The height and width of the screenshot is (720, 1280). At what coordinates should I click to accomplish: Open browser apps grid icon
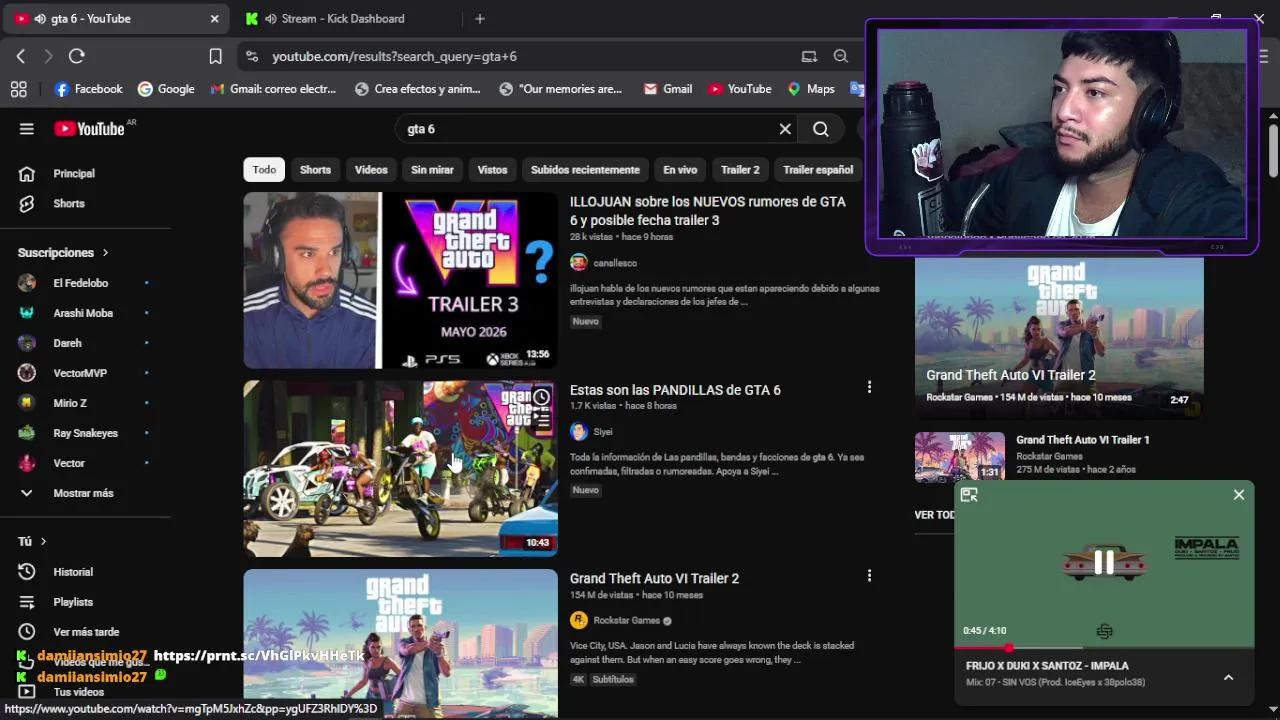(18, 89)
